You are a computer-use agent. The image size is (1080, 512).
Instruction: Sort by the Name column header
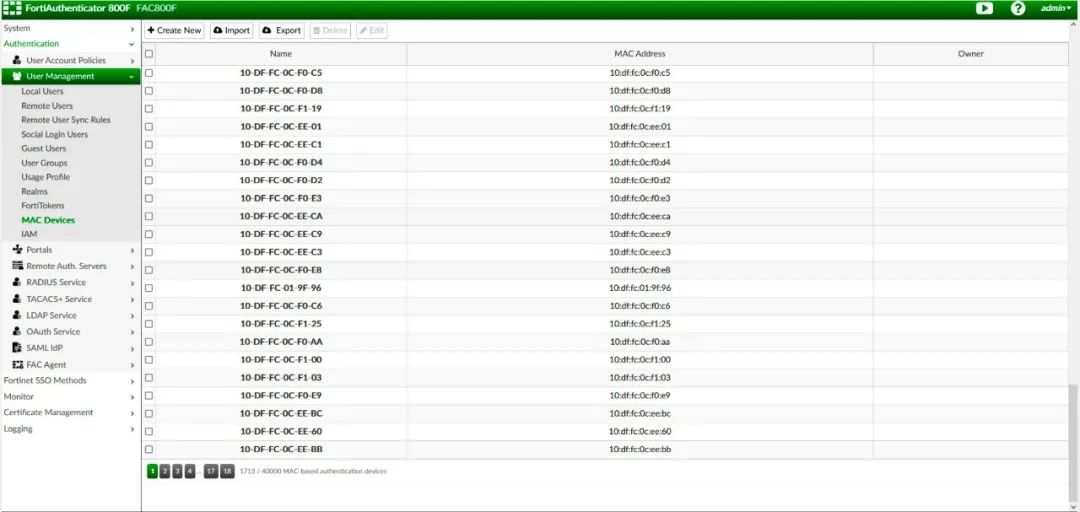coord(281,54)
